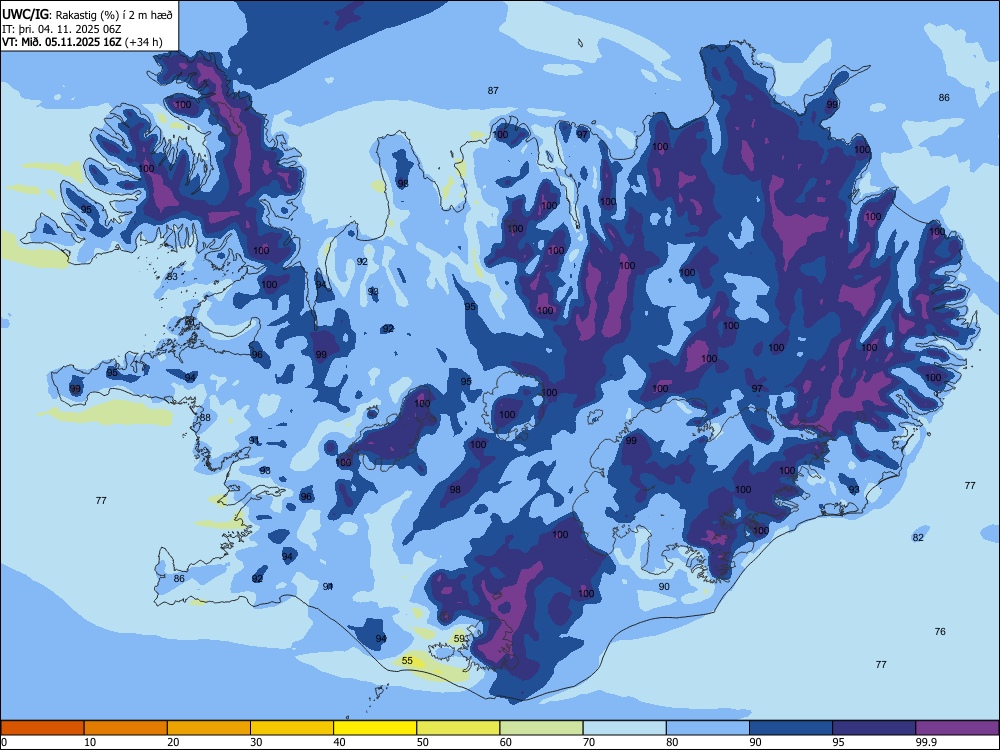Click the dark orange 0–10 legend swatch
The image size is (1000, 750).
[42, 728]
